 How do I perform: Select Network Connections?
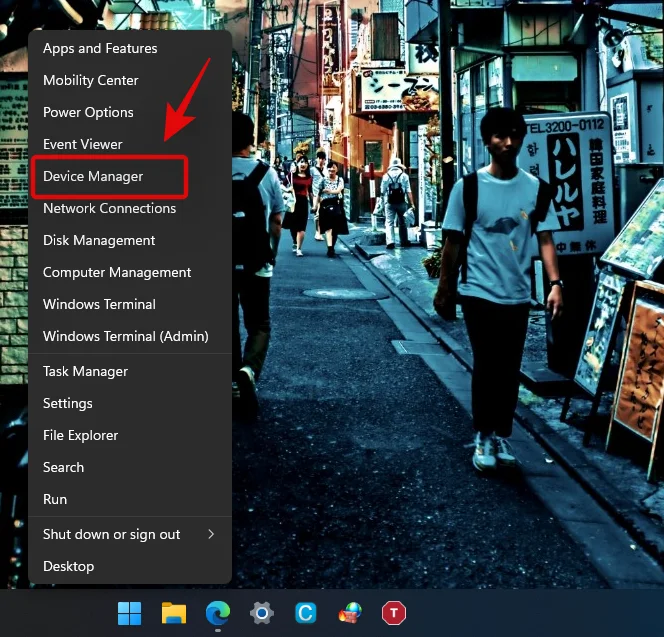coord(109,208)
